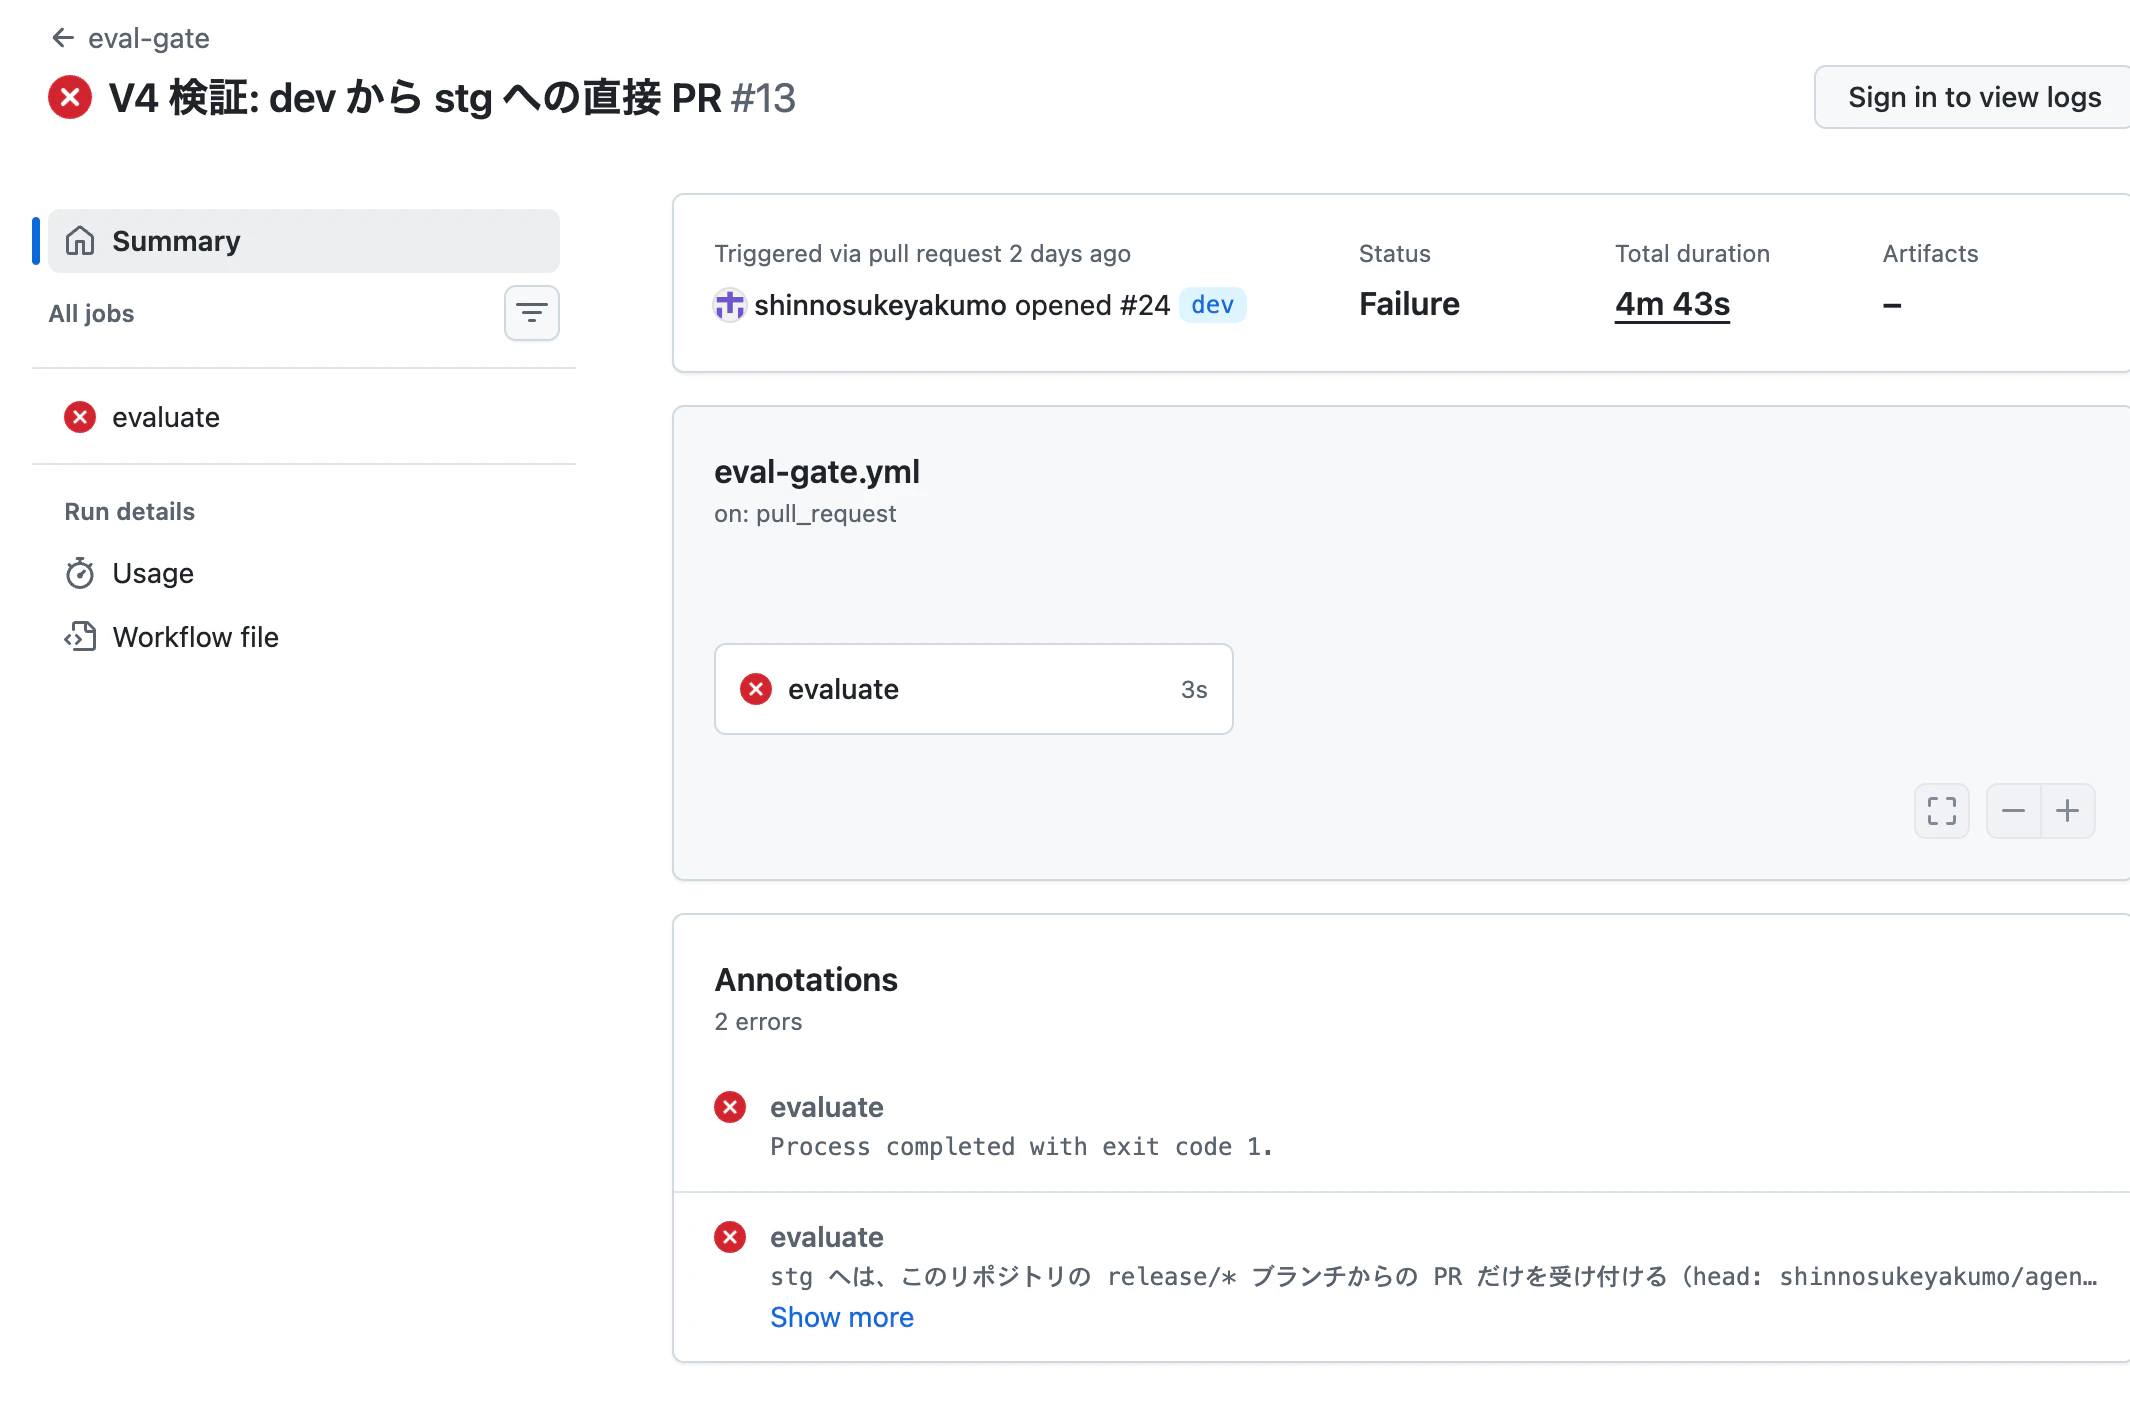The width and height of the screenshot is (2130, 1408).
Task: Click the Usage stopwatch icon
Action: (80, 573)
